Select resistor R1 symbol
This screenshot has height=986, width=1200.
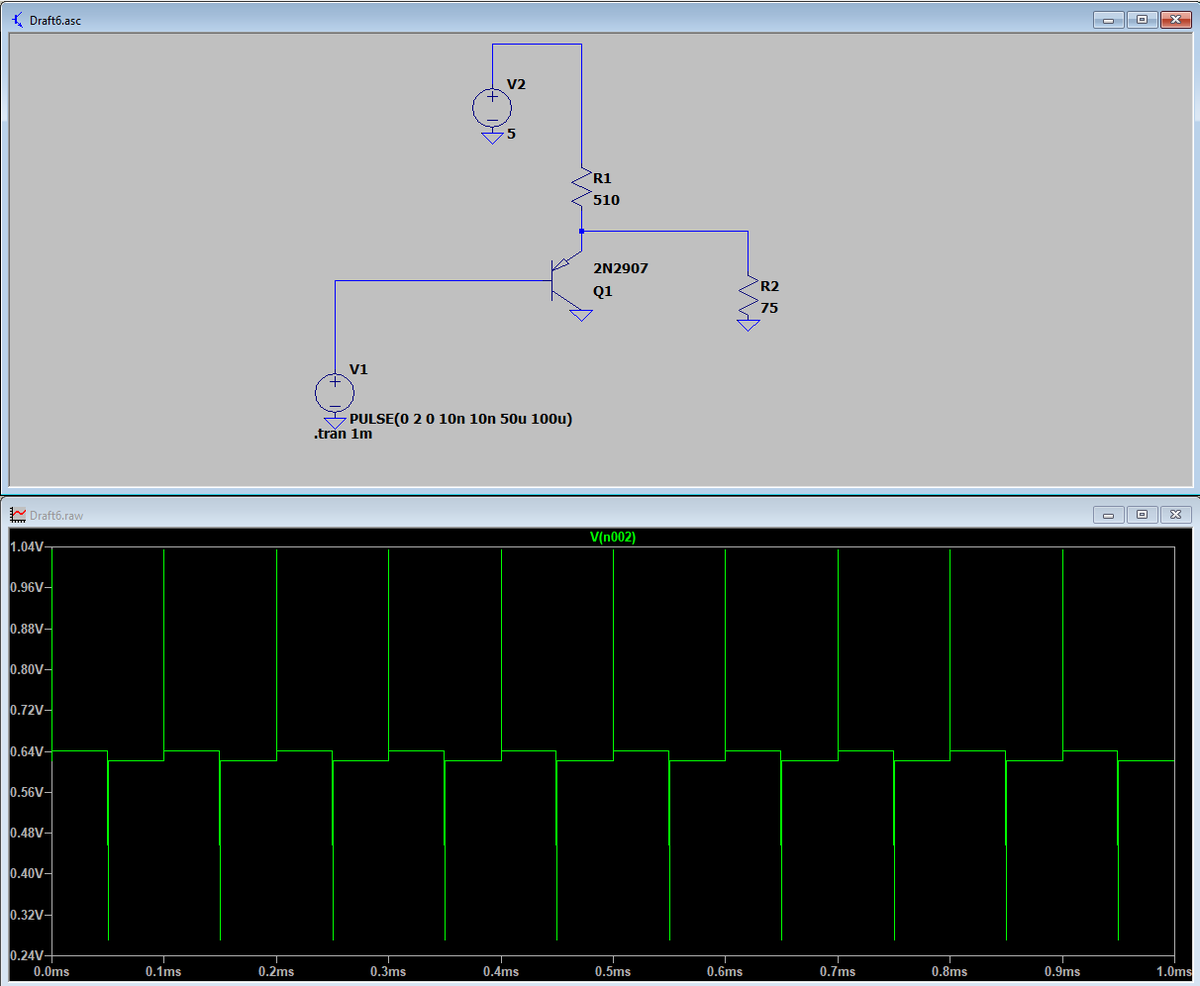[581, 188]
